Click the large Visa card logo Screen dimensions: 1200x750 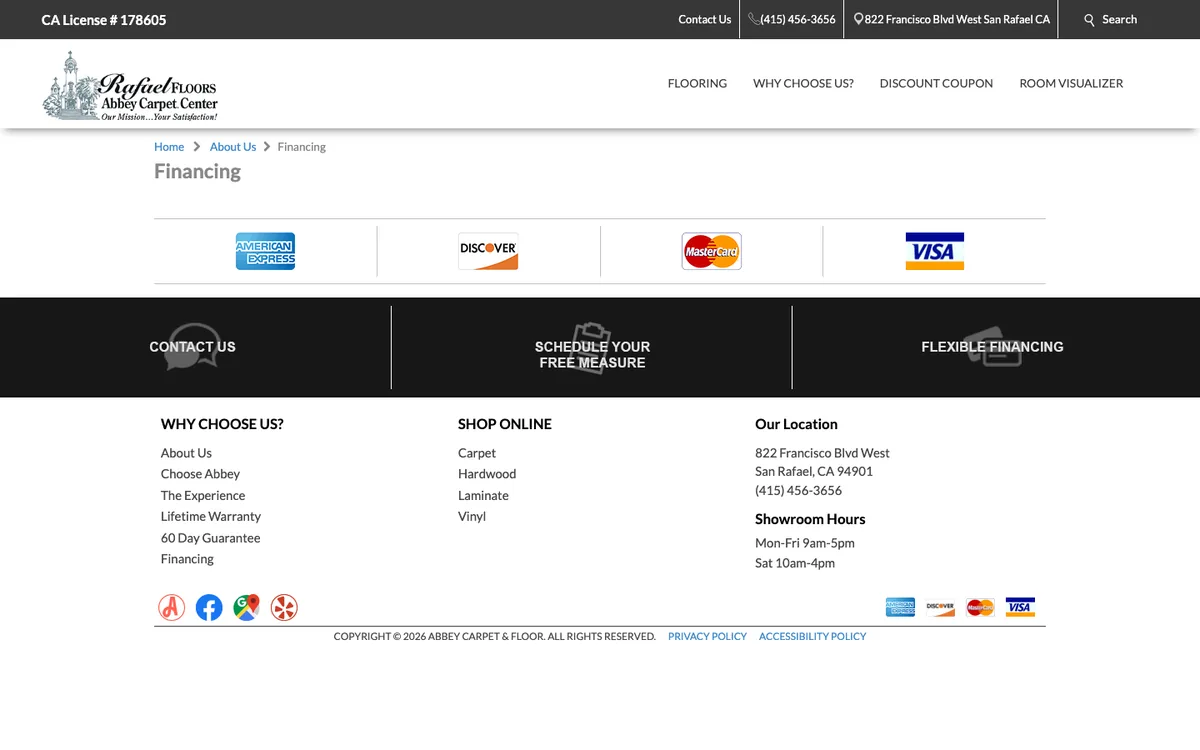(x=934, y=251)
